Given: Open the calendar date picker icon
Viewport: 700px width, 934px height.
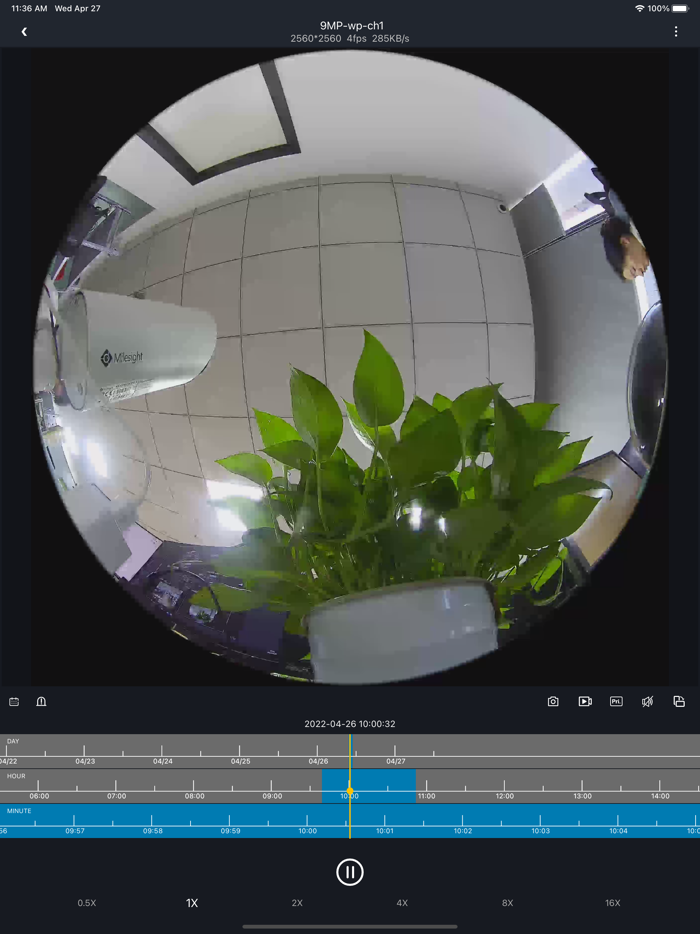Looking at the screenshot, I should pyautogui.click(x=14, y=702).
